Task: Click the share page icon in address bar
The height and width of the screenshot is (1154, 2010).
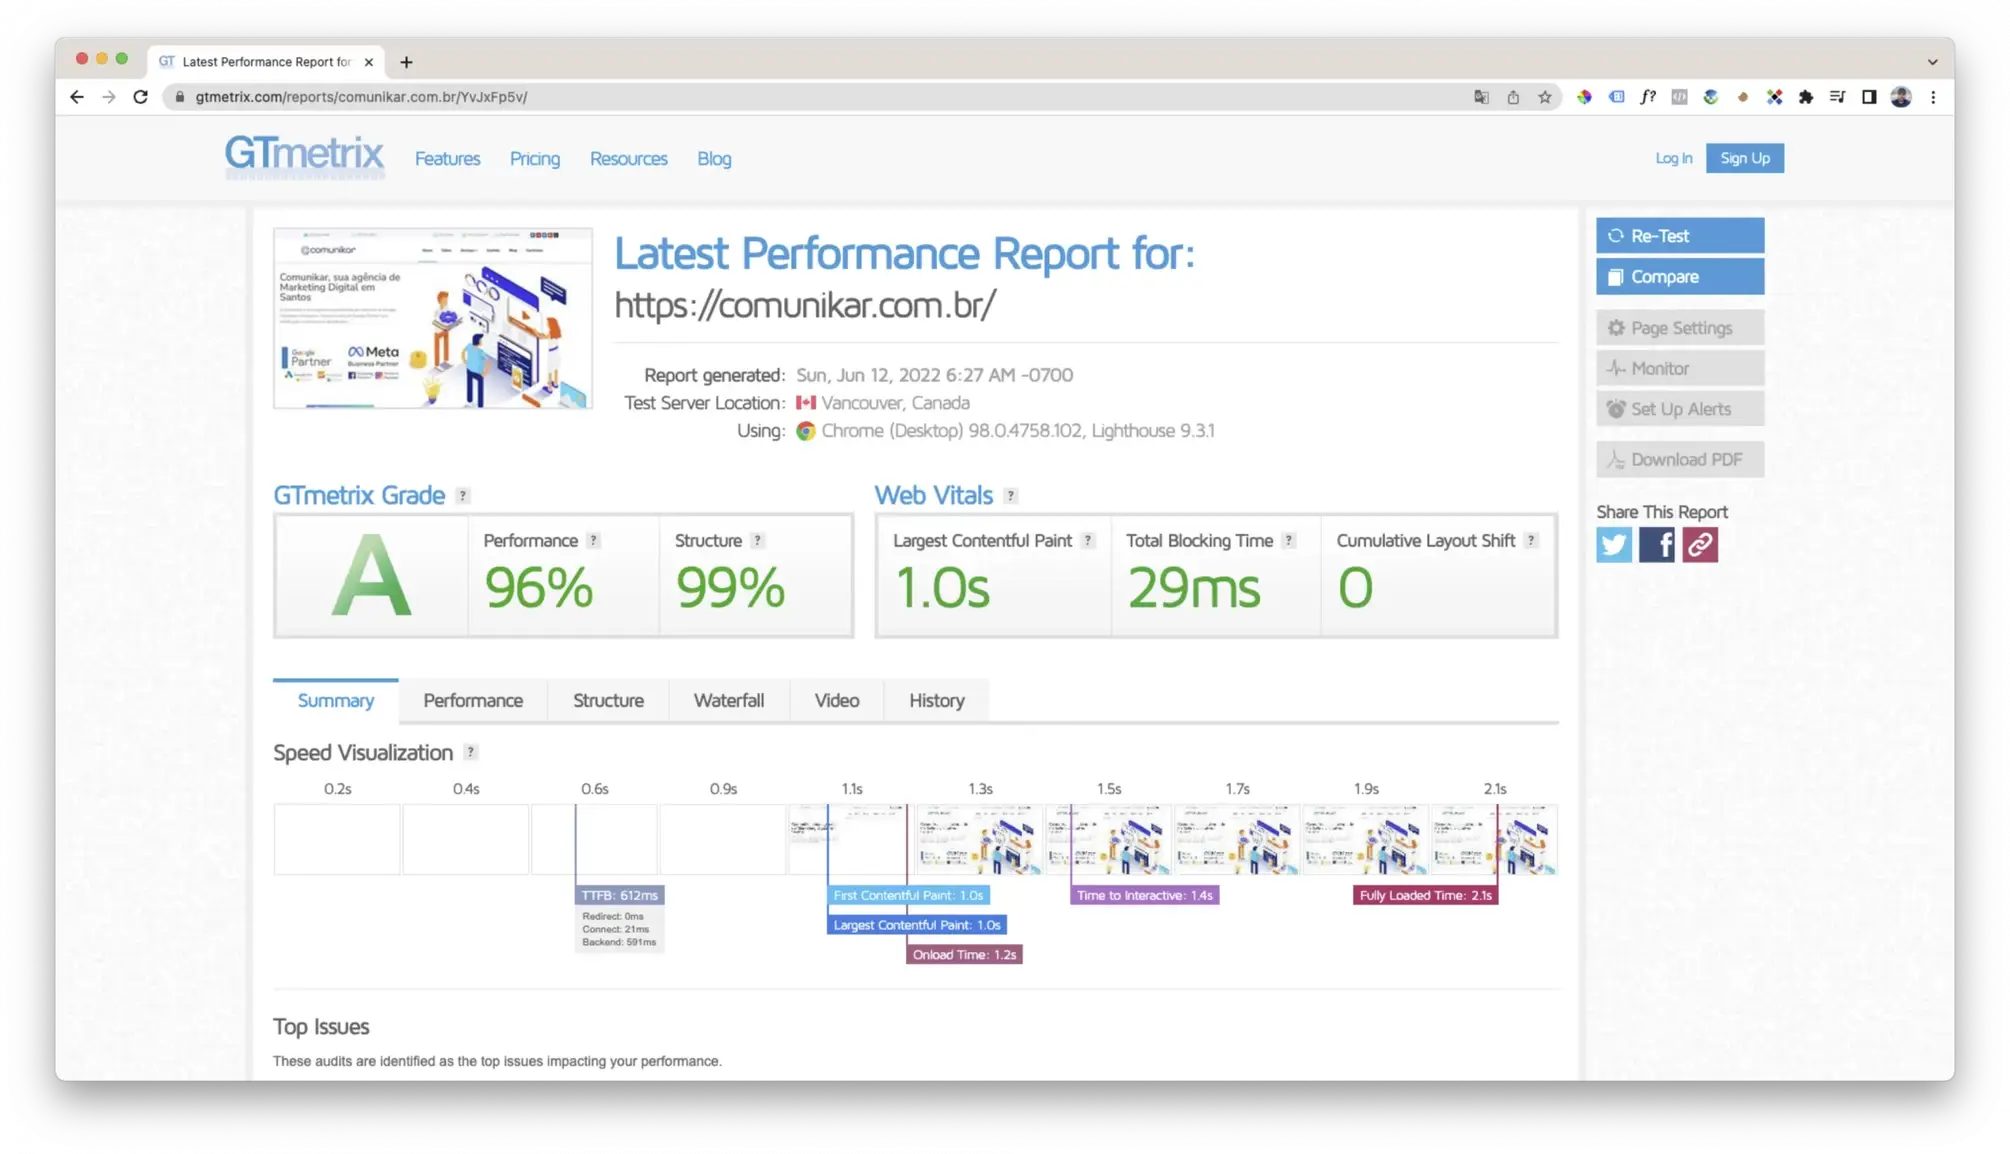Action: (x=1513, y=97)
